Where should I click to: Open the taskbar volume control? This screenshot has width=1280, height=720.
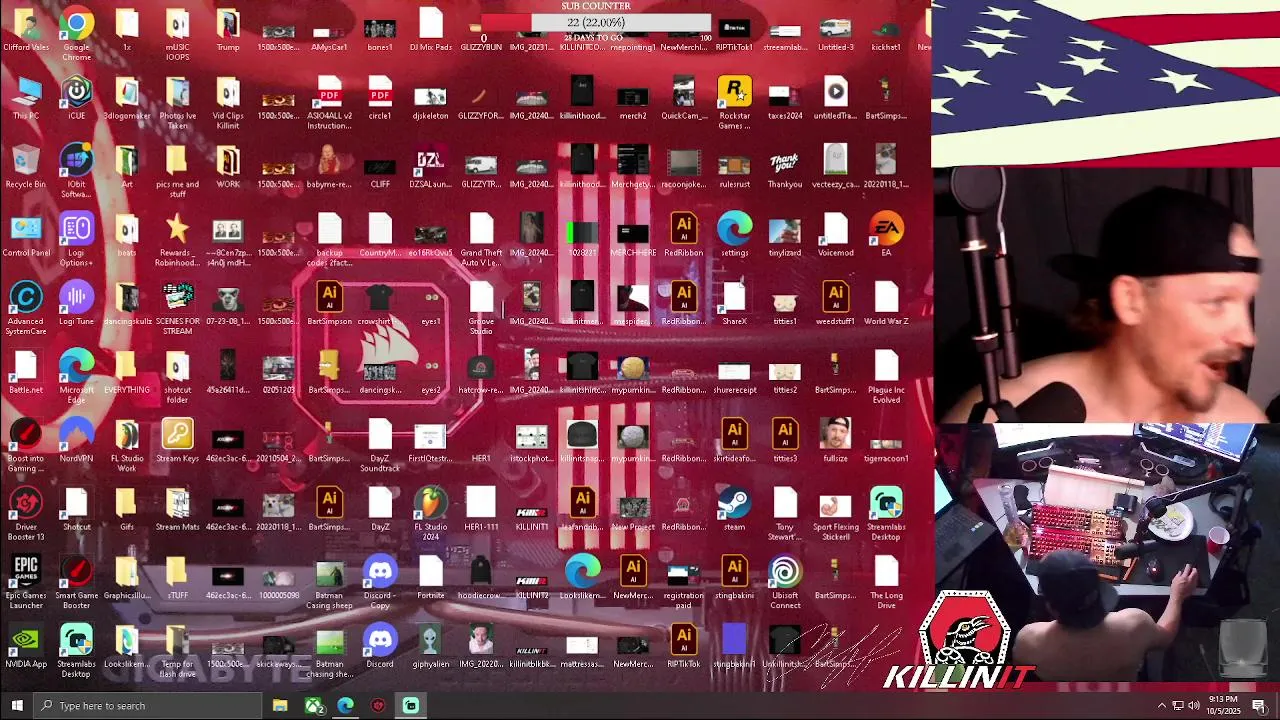tap(1193, 706)
